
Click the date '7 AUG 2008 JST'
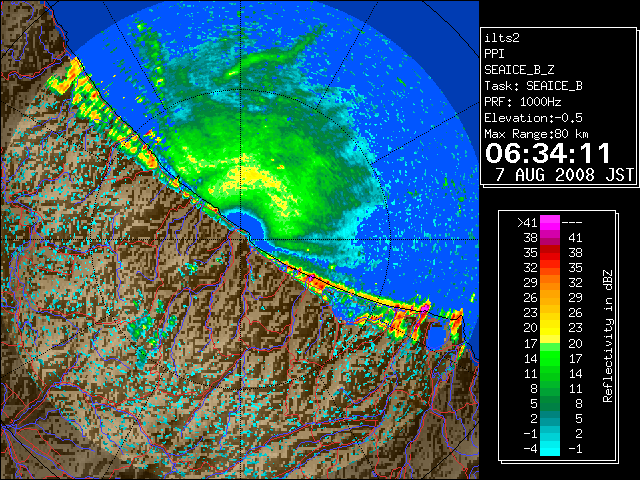(x=564, y=175)
